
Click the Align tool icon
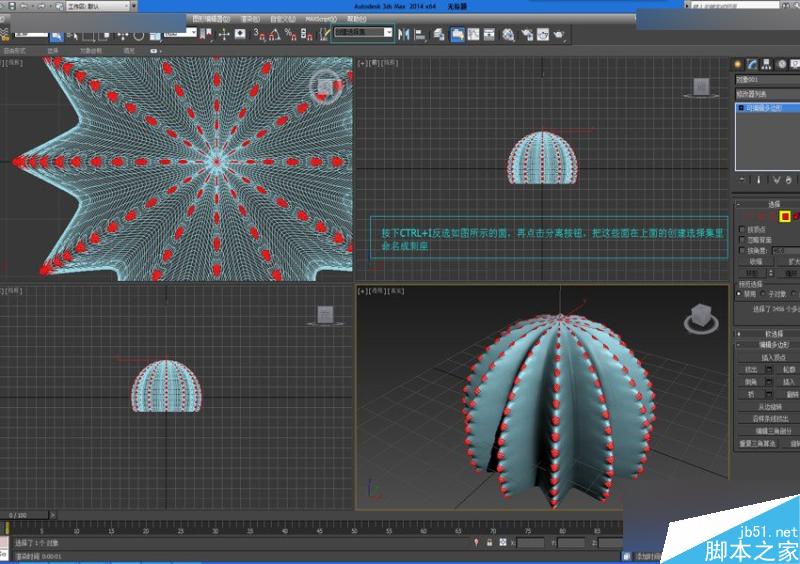point(420,34)
